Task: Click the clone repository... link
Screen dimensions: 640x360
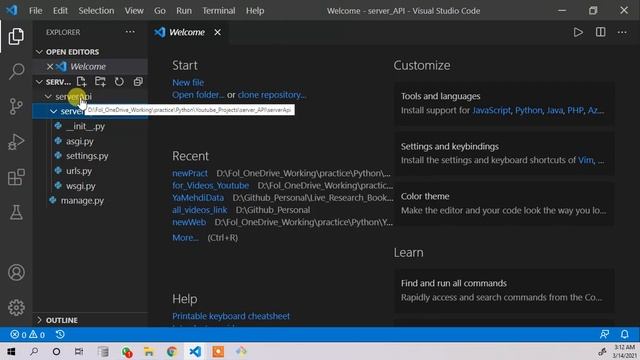Action: click(x=272, y=95)
